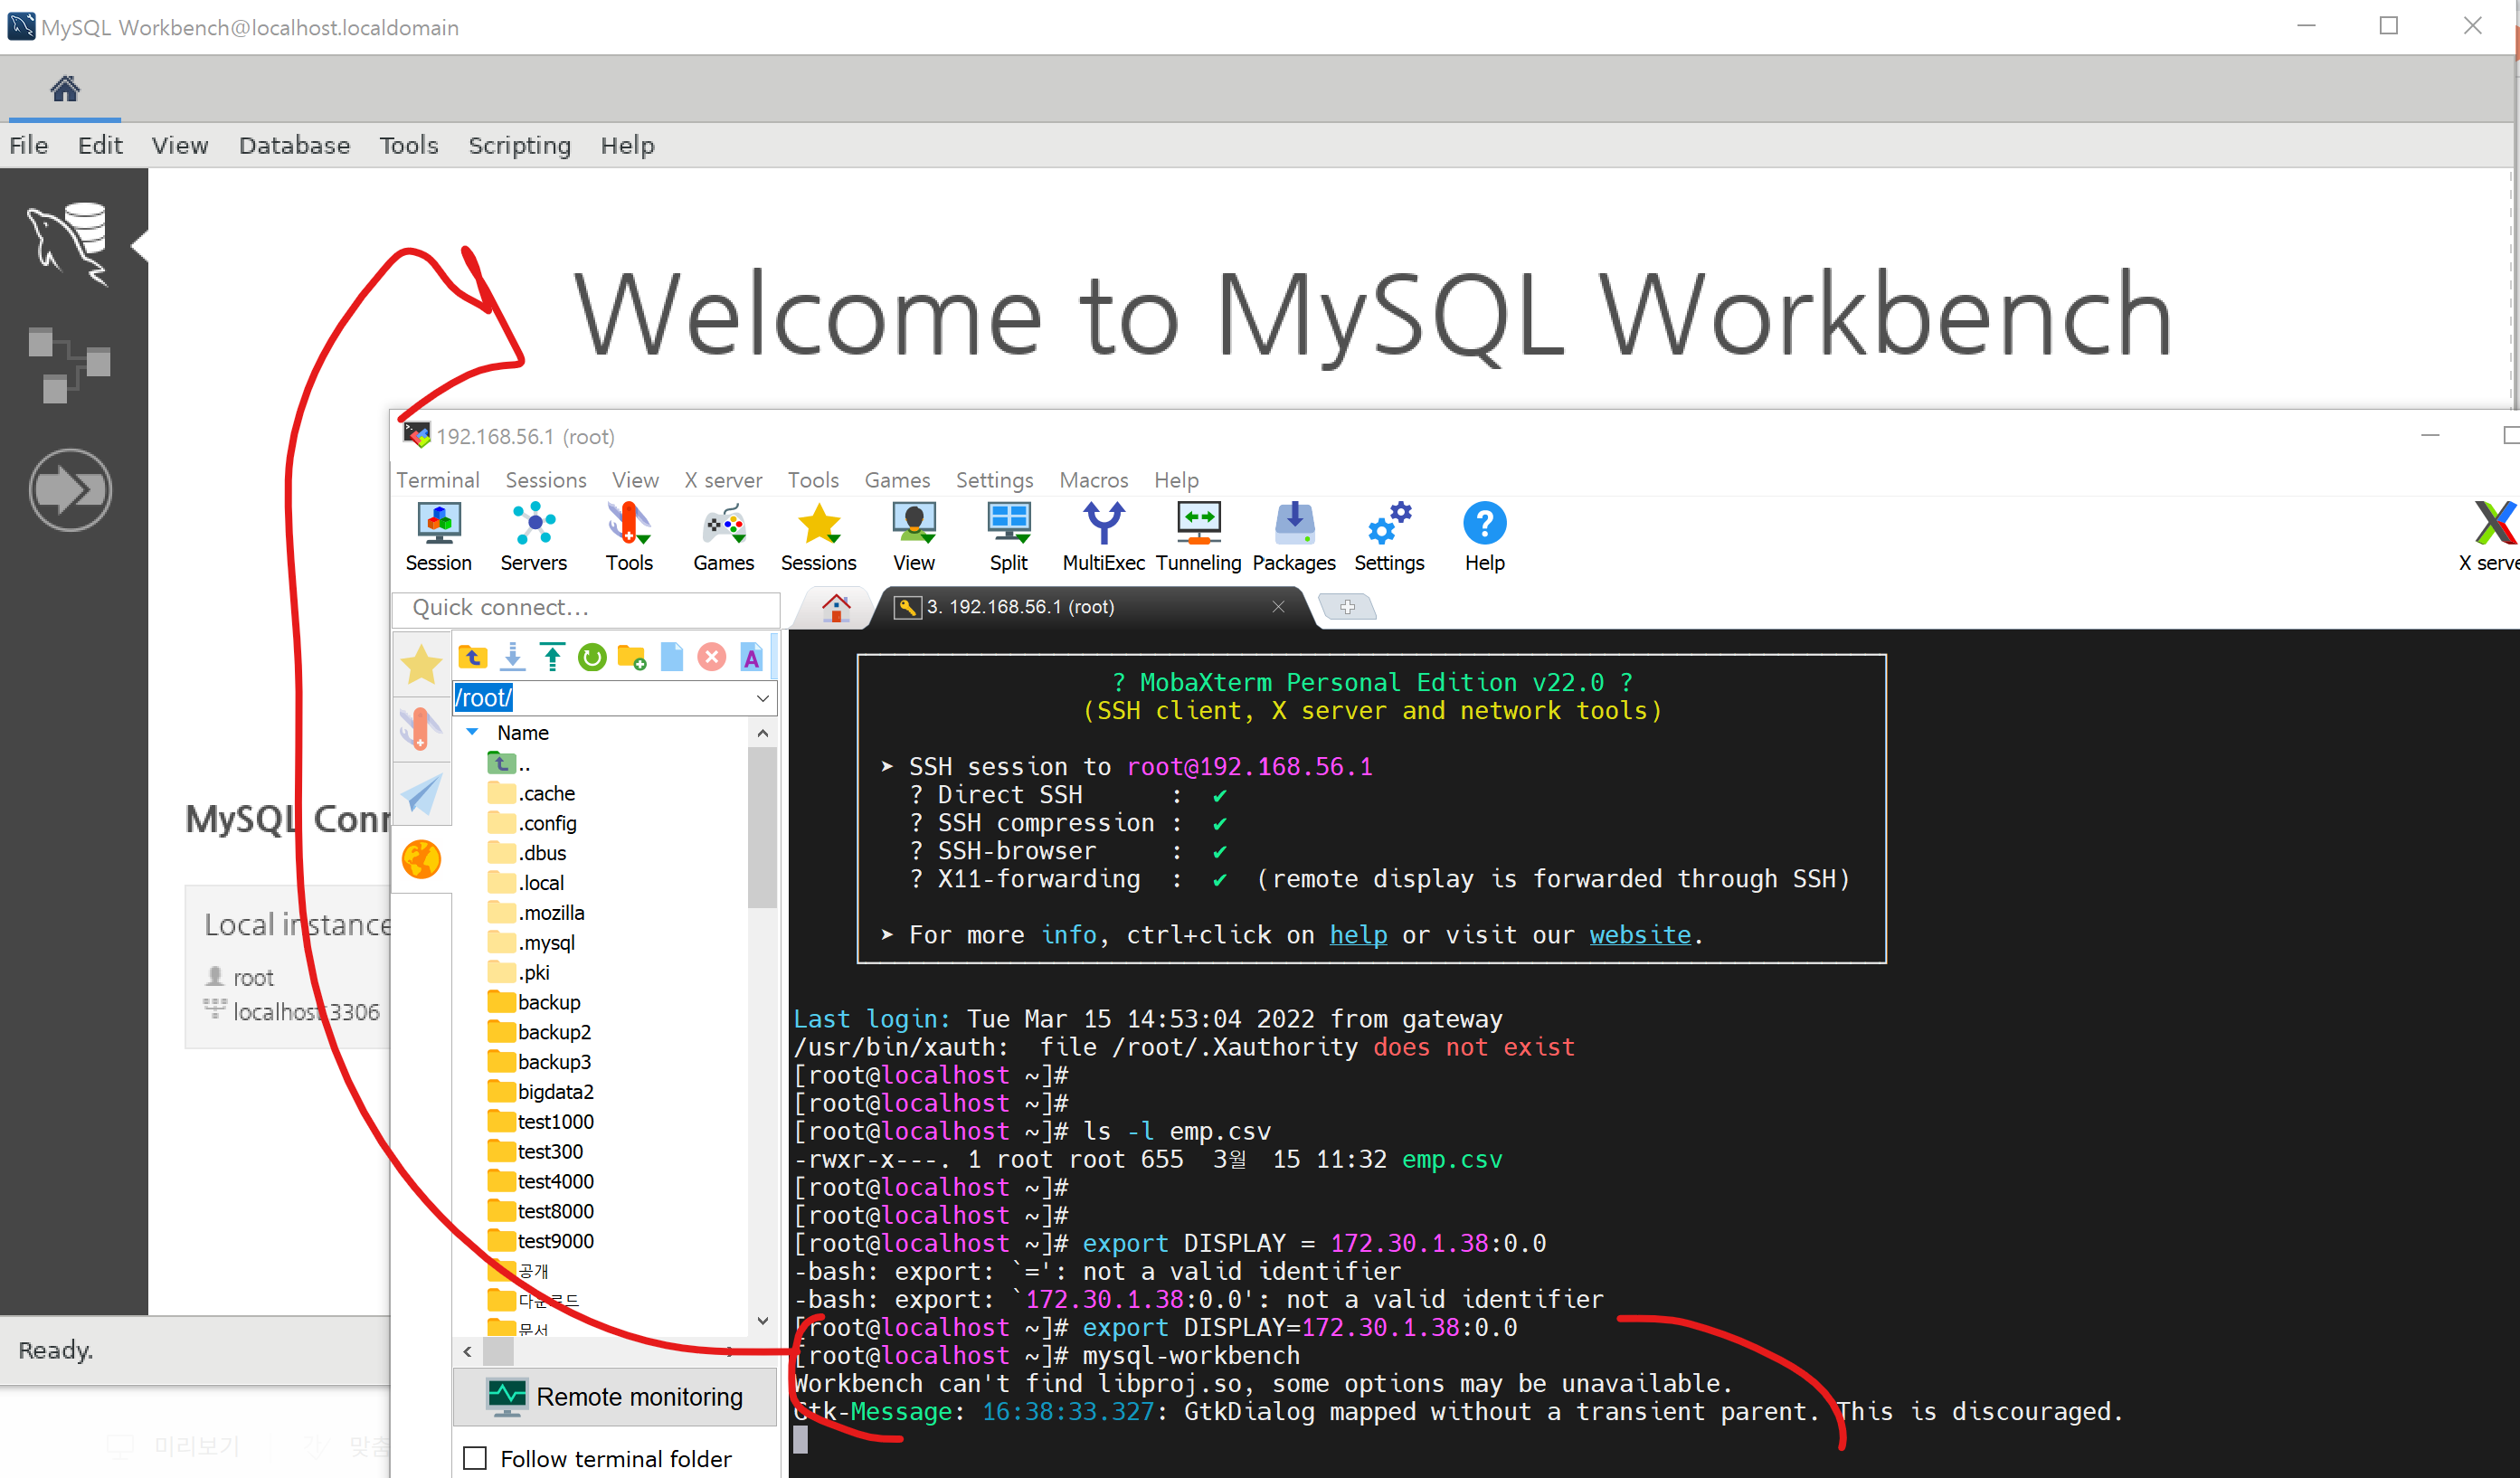The height and width of the screenshot is (1478, 2520).
Task: Collapse the Name column expander triangle
Action: (x=473, y=732)
